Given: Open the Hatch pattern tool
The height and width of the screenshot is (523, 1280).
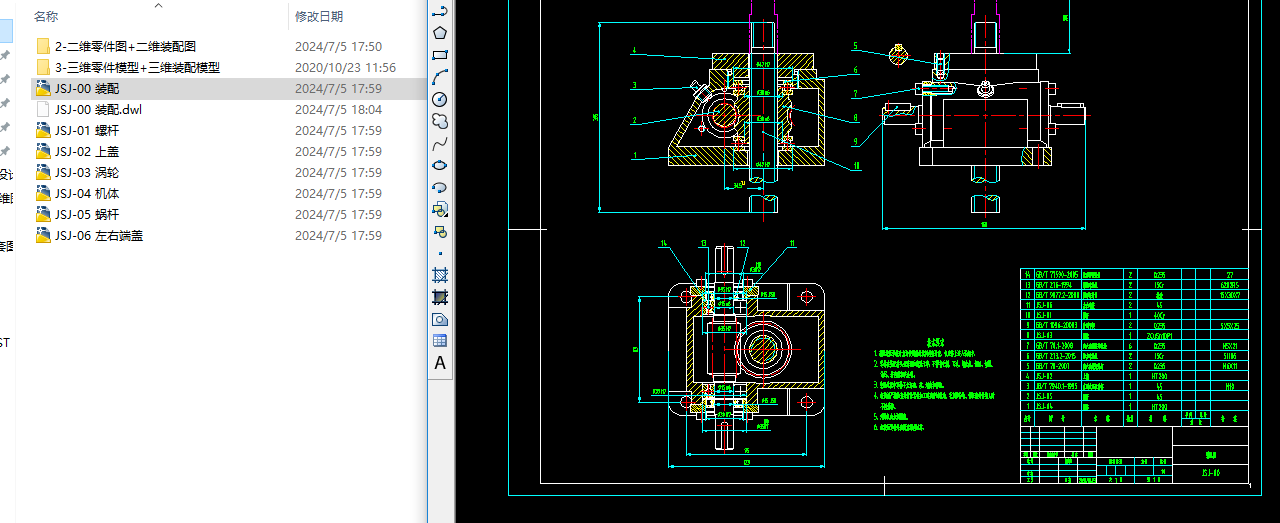Looking at the screenshot, I should click(439, 275).
